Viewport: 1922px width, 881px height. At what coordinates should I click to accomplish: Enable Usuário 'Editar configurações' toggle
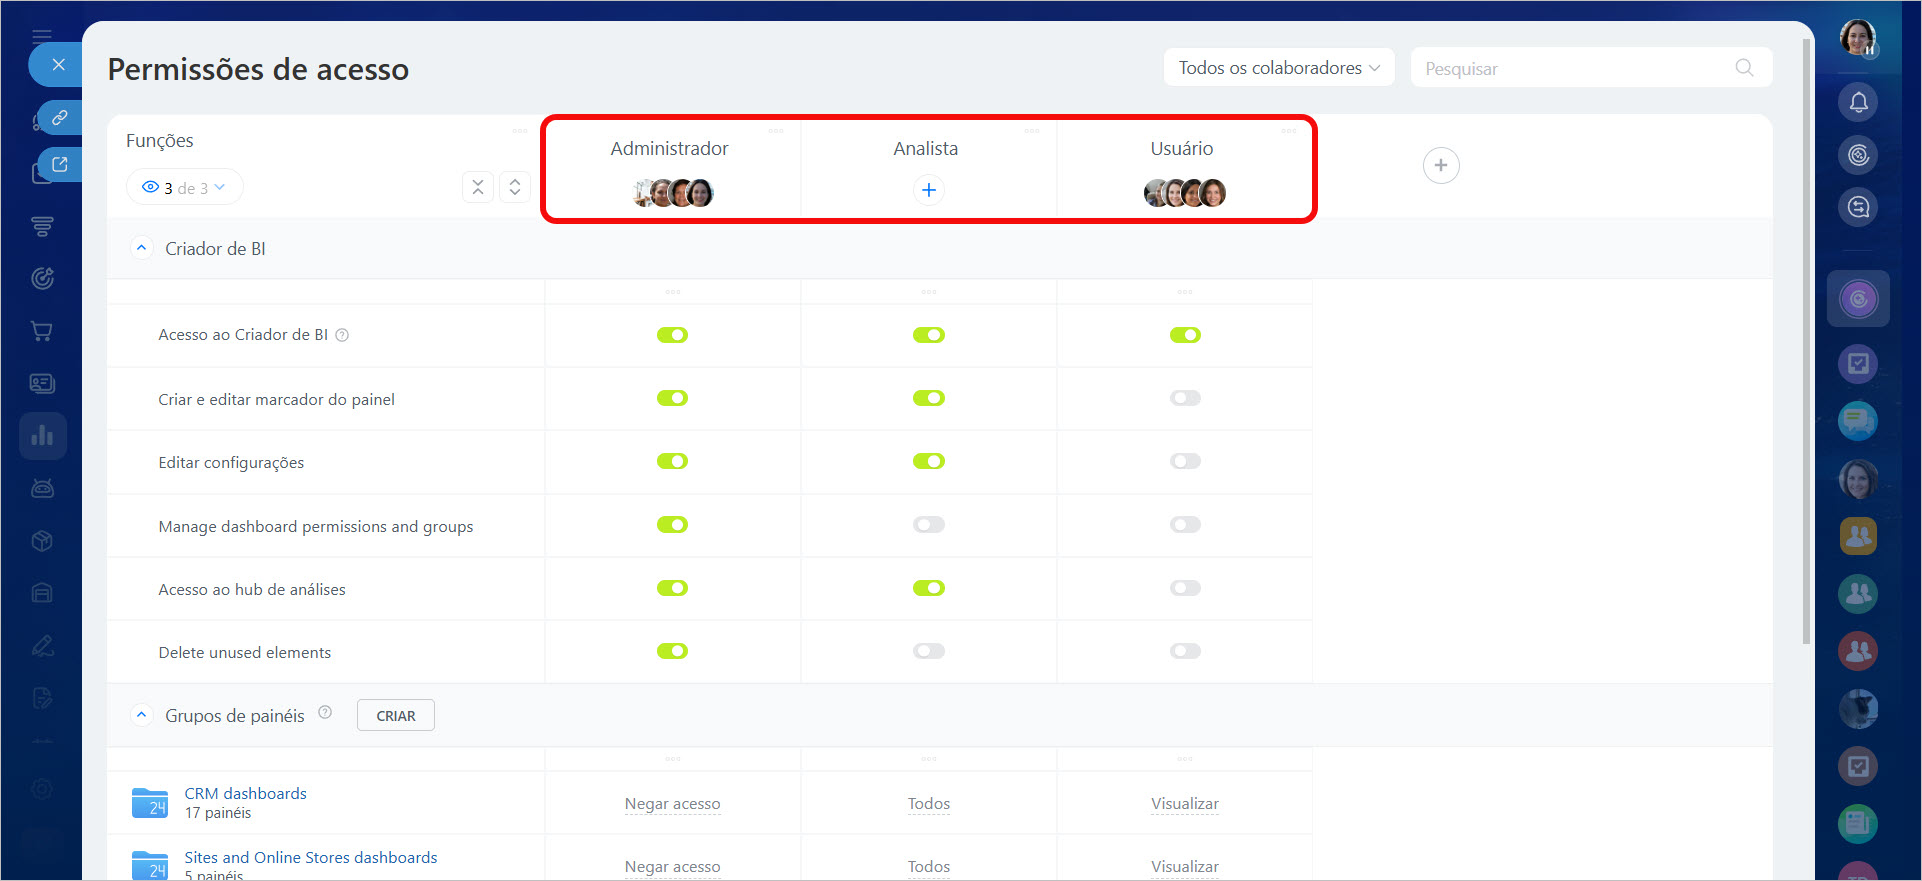tap(1185, 461)
